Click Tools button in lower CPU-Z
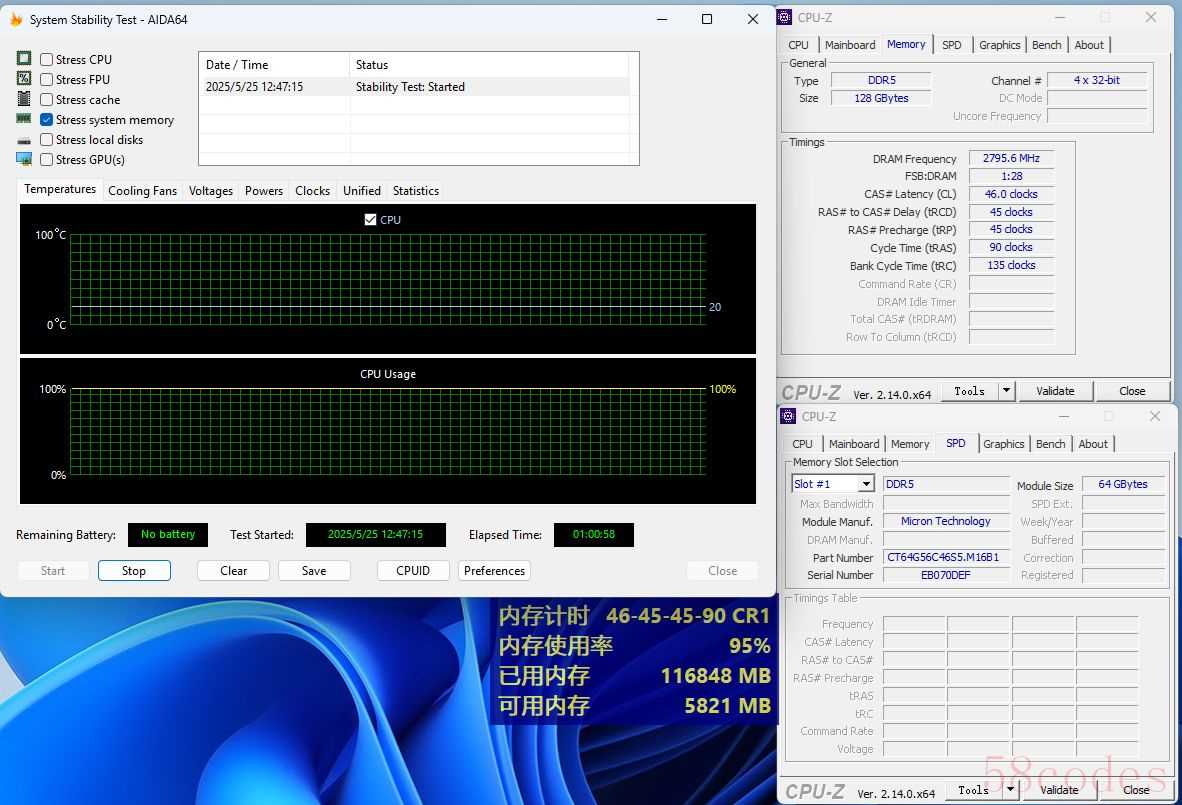This screenshot has height=805, width=1182. click(x=973, y=789)
